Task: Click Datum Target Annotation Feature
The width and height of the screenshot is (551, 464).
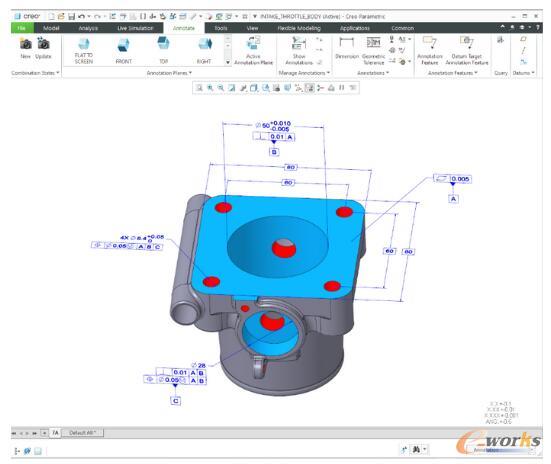Action: [x=467, y=51]
